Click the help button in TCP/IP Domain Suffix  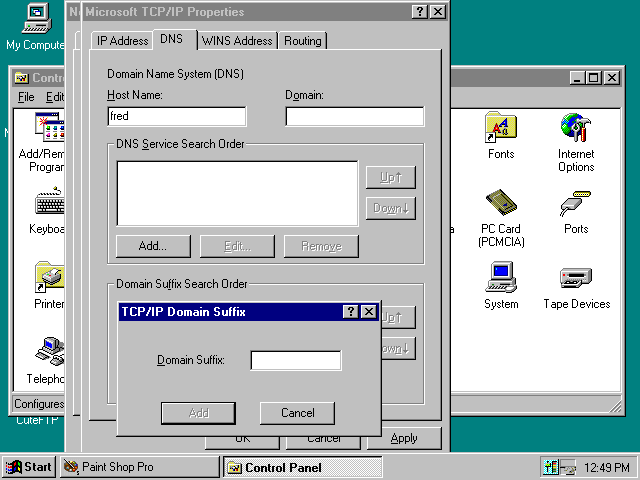[x=351, y=312]
